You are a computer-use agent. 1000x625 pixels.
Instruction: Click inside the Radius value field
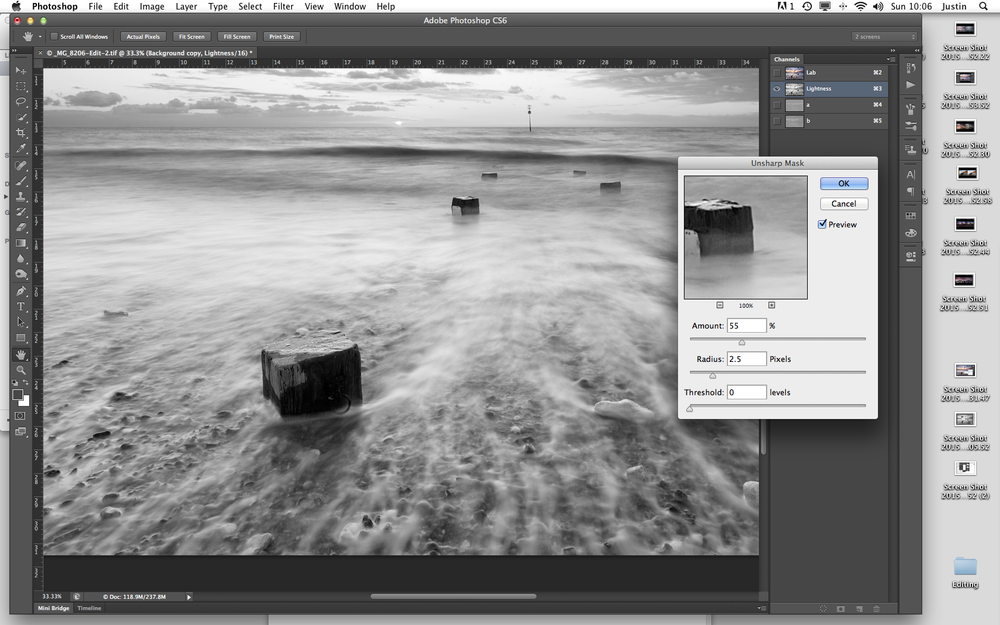(746, 358)
